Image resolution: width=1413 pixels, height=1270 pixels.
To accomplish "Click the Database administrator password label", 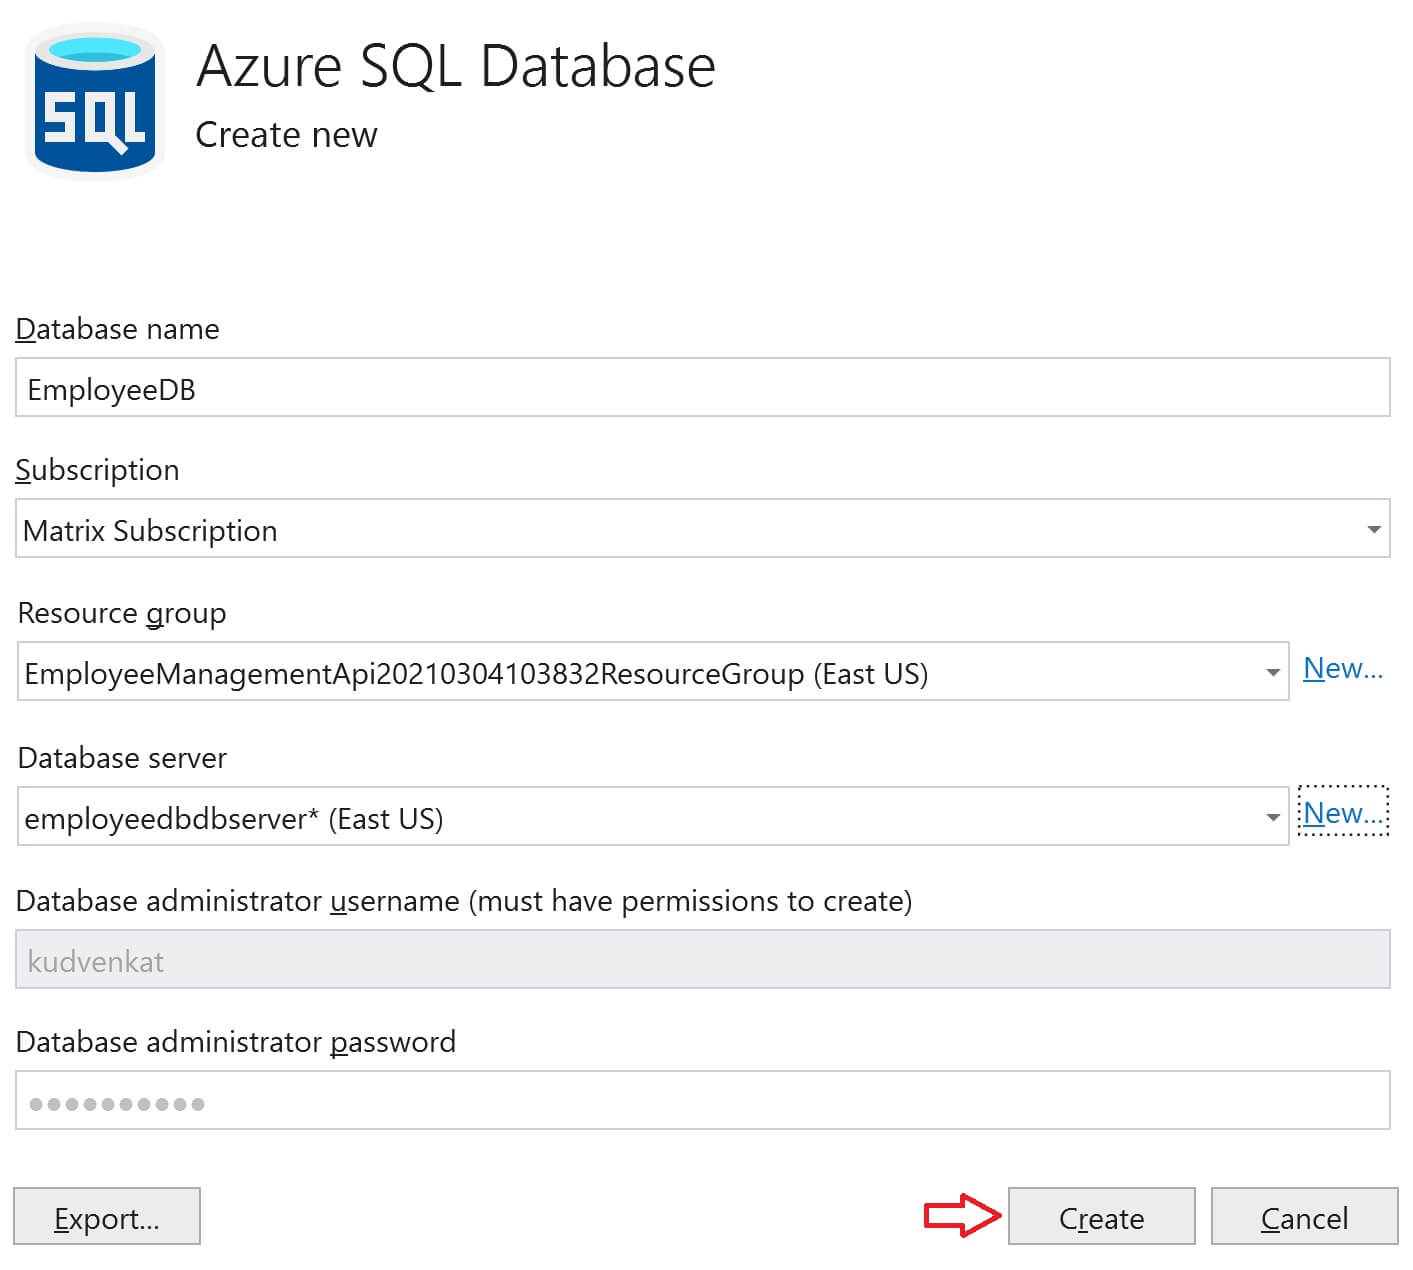I will click(x=236, y=1042).
